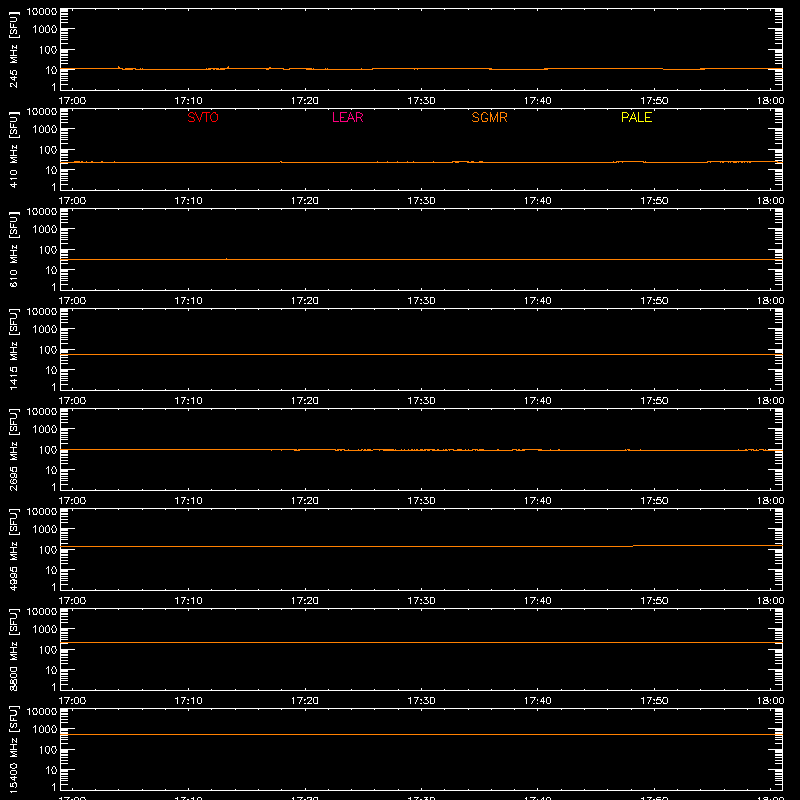Screen dimensions: 800x800
Task: Select the 15400 MHz [SFU] axis title
Action: pyautogui.click(x=13, y=749)
